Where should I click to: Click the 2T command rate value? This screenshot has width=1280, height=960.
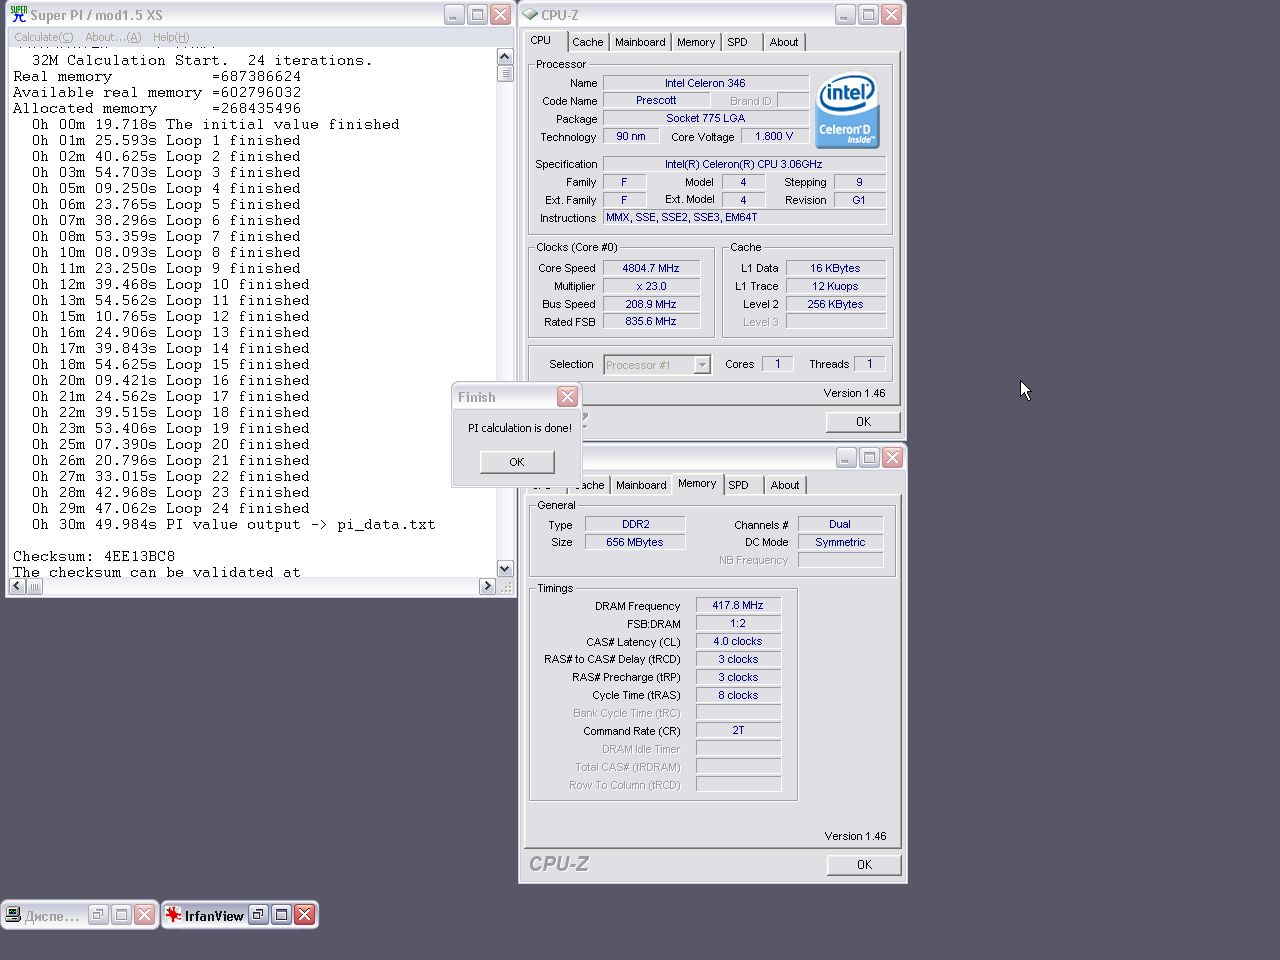[738, 731]
